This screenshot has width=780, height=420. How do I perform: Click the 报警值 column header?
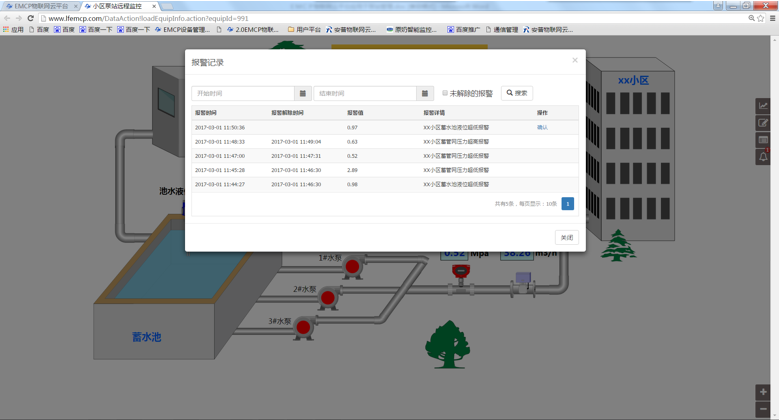click(355, 113)
